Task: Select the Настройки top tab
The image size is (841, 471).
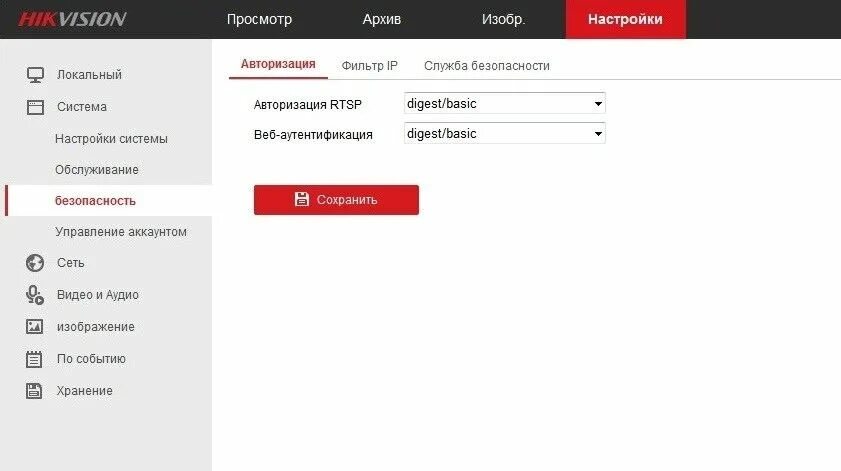Action: pos(625,19)
